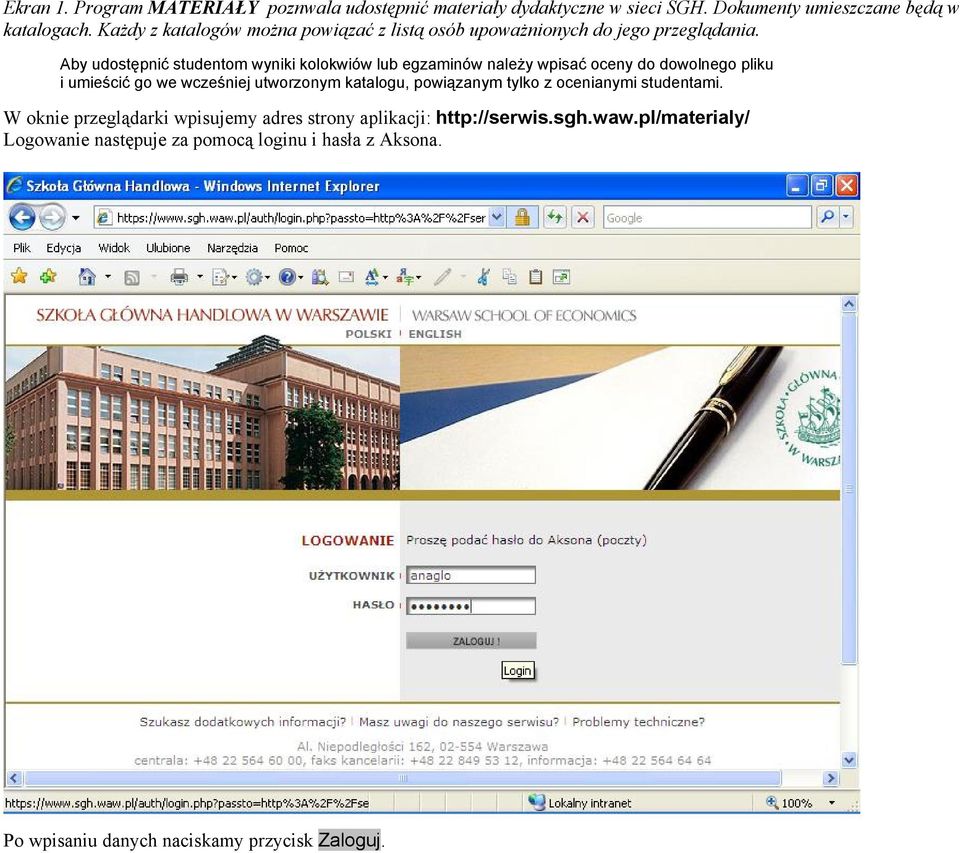Click the UŻYTKOWNIK username field
960x853 pixels.
click(471, 576)
